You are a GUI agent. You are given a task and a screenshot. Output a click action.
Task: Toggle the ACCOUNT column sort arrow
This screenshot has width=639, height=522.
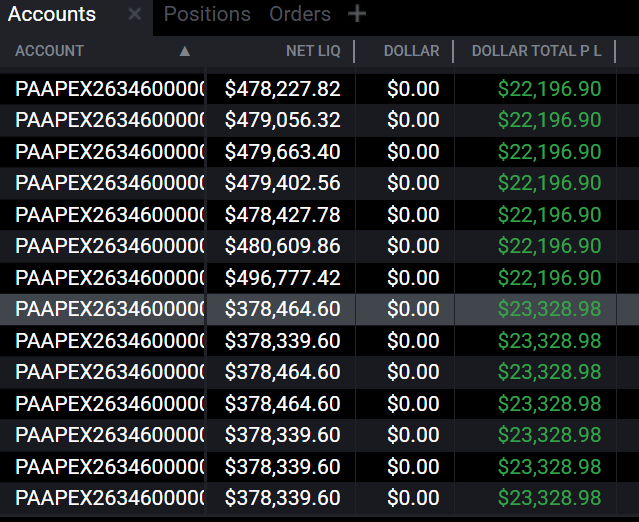[185, 51]
